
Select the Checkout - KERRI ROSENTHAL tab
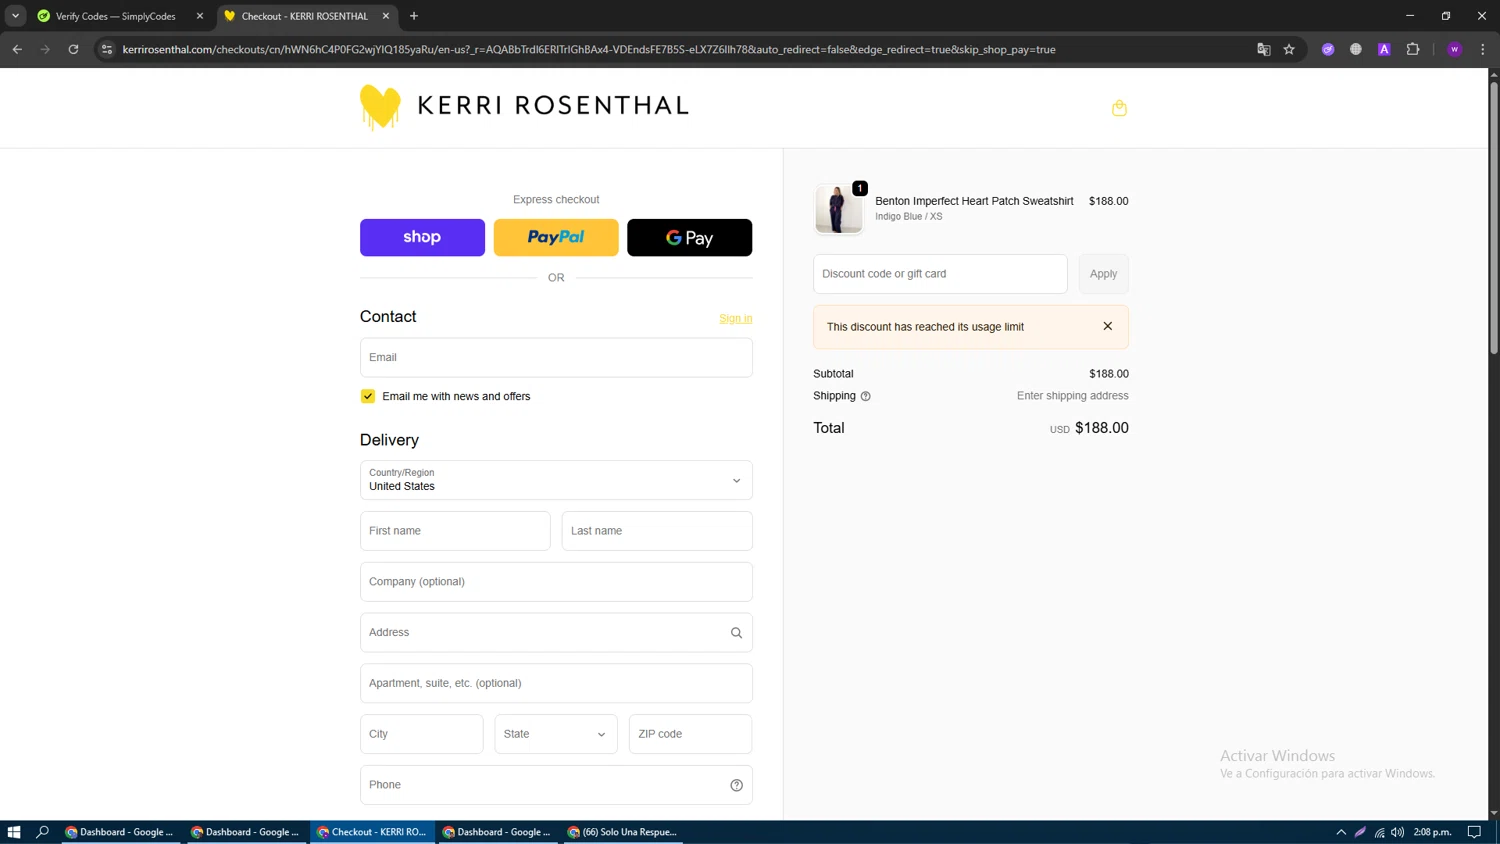tap(304, 16)
